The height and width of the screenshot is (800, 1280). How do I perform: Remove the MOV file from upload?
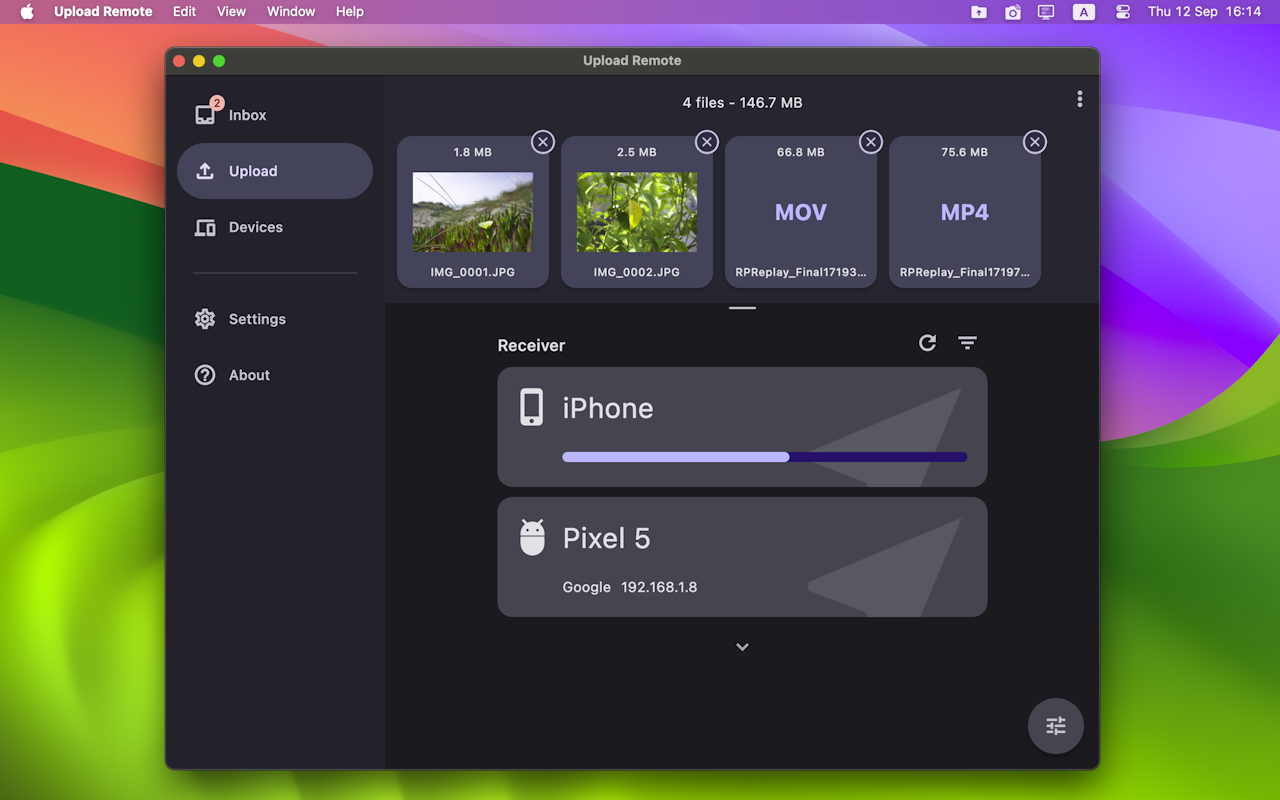[870, 142]
